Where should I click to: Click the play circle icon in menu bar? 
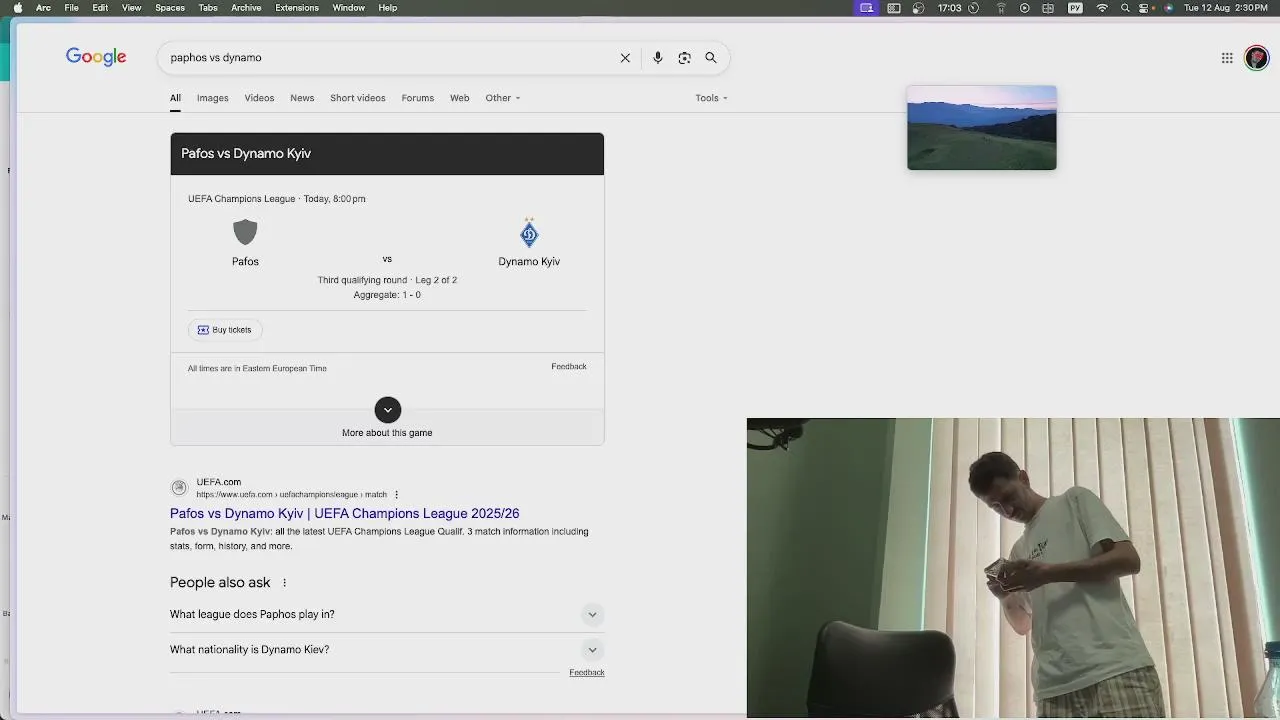click(1025, 8)
